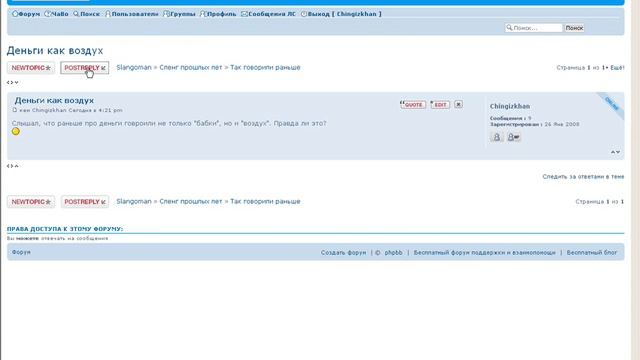Click the bottom NEWTOPIC button
The width and height of the screenshot is (640, 360).
click(x=31, y=202)
